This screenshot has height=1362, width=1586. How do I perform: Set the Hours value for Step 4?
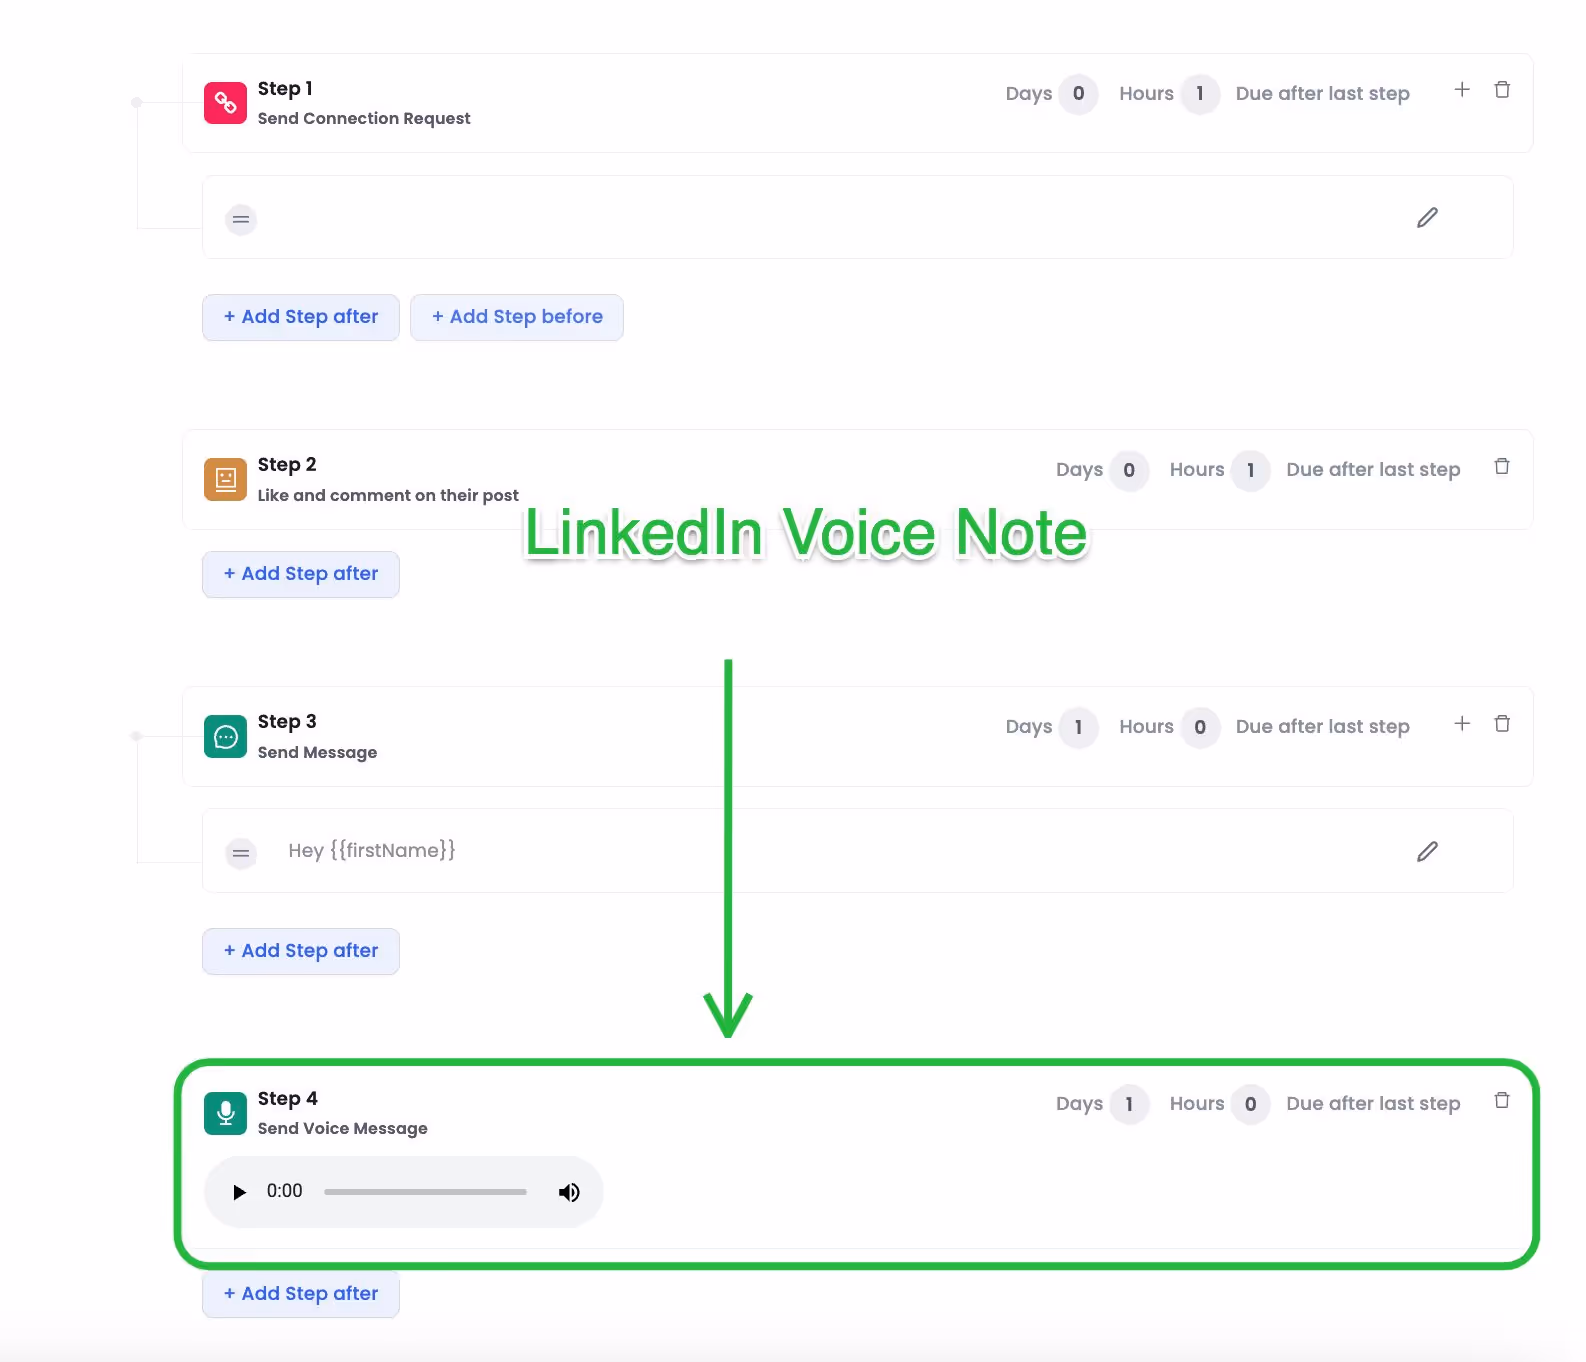click(x=1250, y=1104)
